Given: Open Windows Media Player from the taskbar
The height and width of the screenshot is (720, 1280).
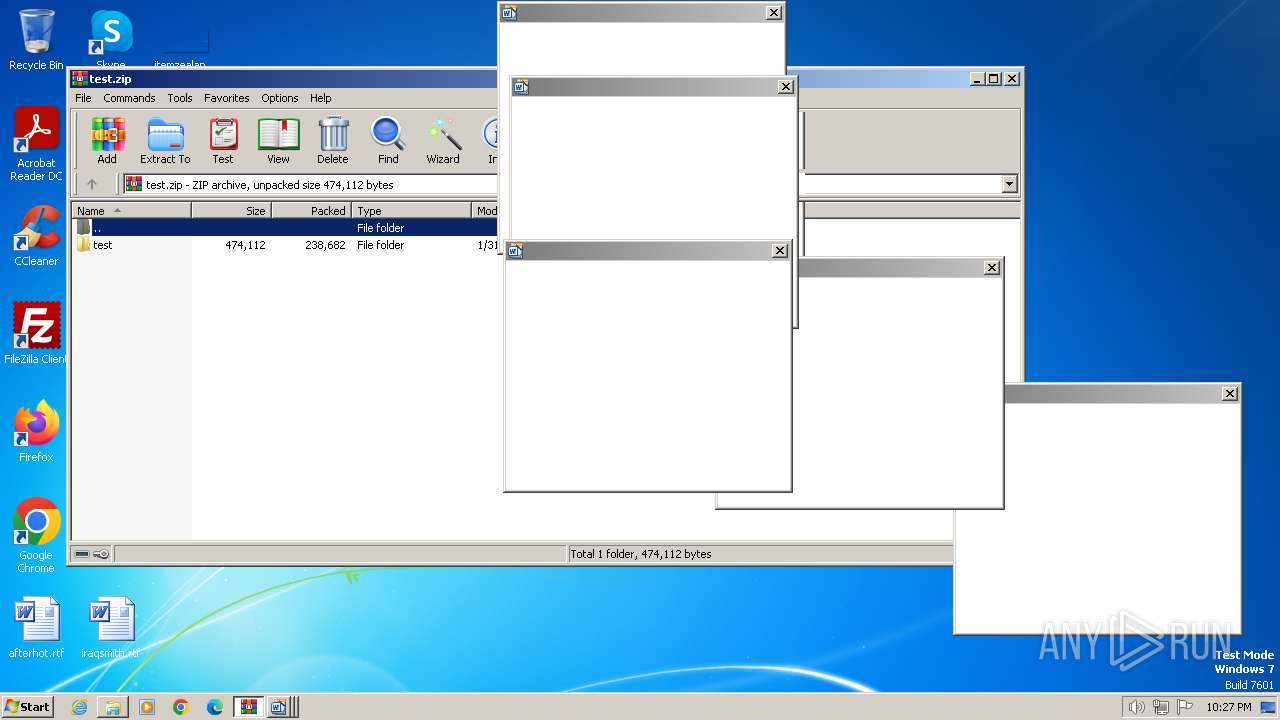Looking at the screenshot, I should 147,707.
